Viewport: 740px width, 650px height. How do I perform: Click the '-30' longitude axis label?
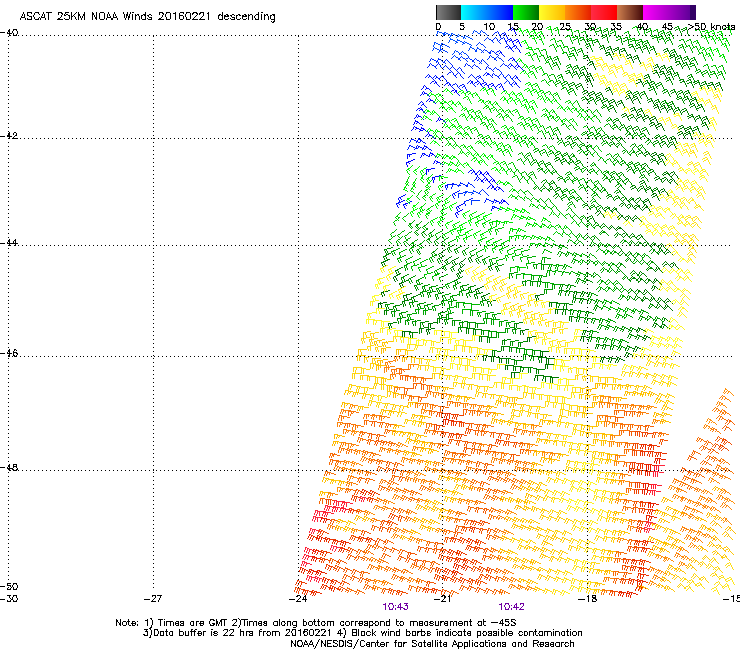click(x=9, y=599)
